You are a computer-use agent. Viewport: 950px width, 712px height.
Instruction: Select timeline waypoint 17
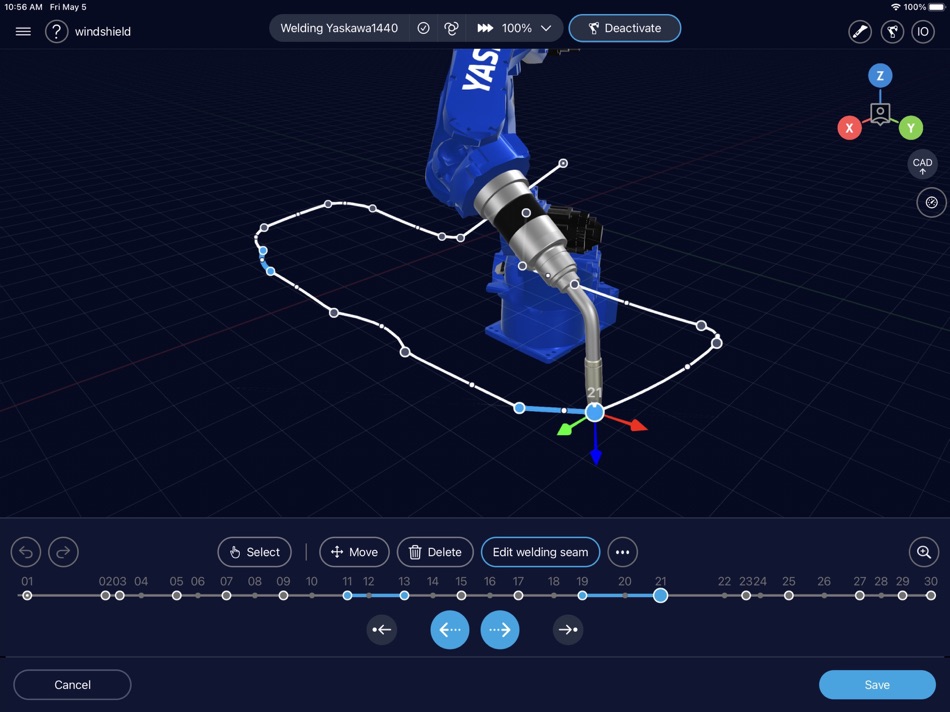(518, 596)
